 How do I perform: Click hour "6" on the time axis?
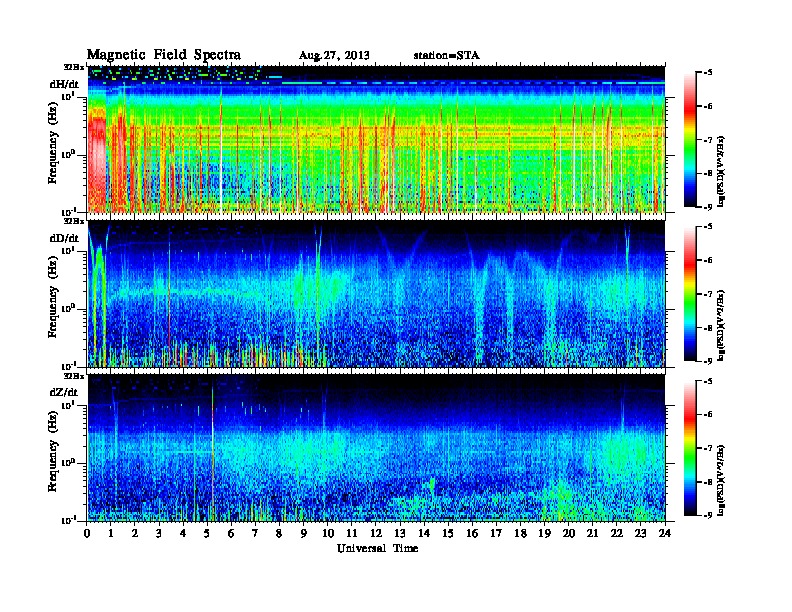[x=231, y=534]
